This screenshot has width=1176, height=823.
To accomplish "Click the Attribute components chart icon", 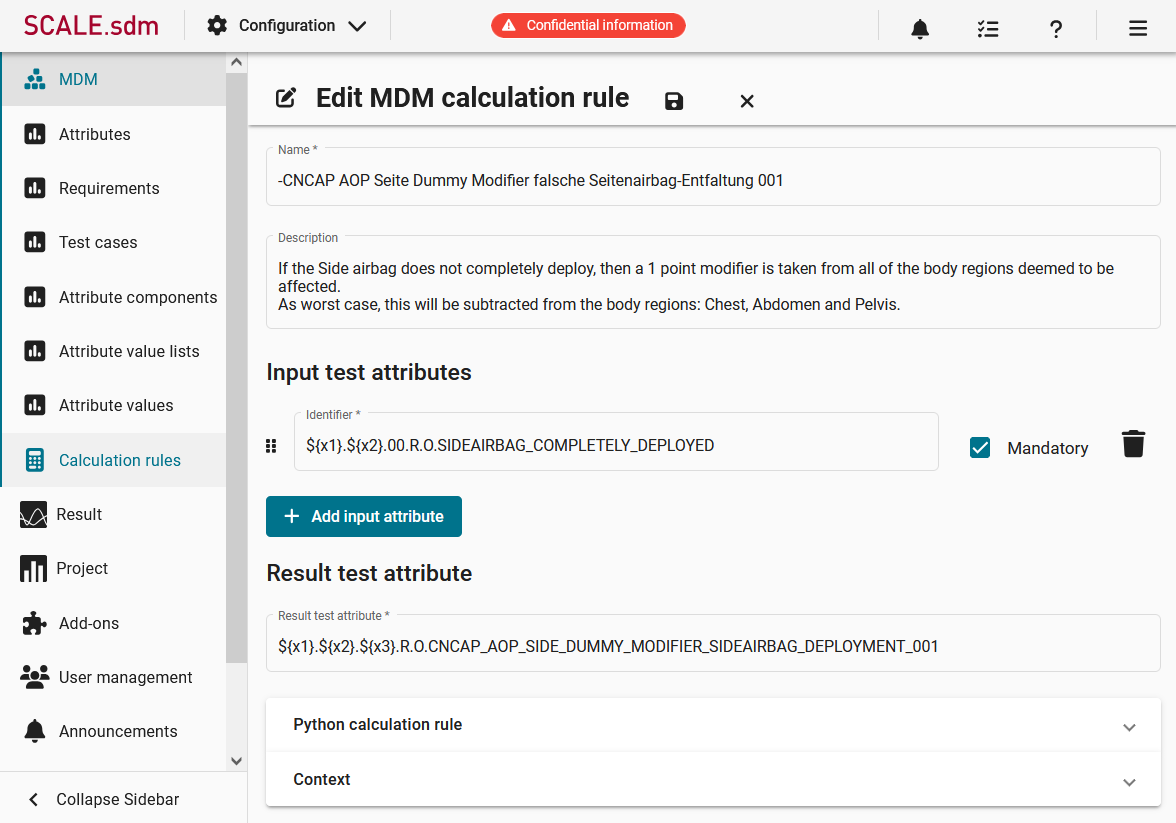I will click(x=34, y=297).
